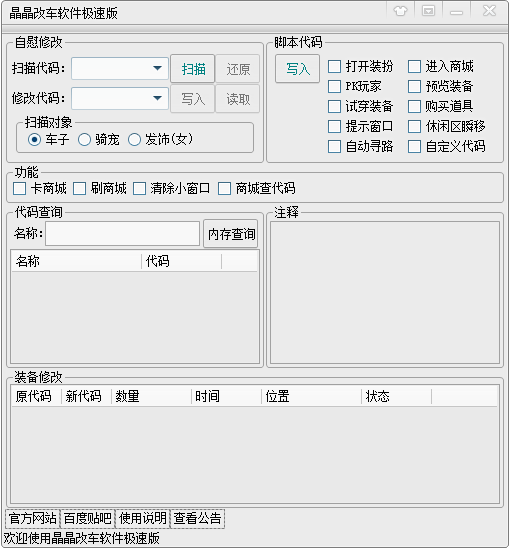Click the 状态 column header

[x=396, y=396]
